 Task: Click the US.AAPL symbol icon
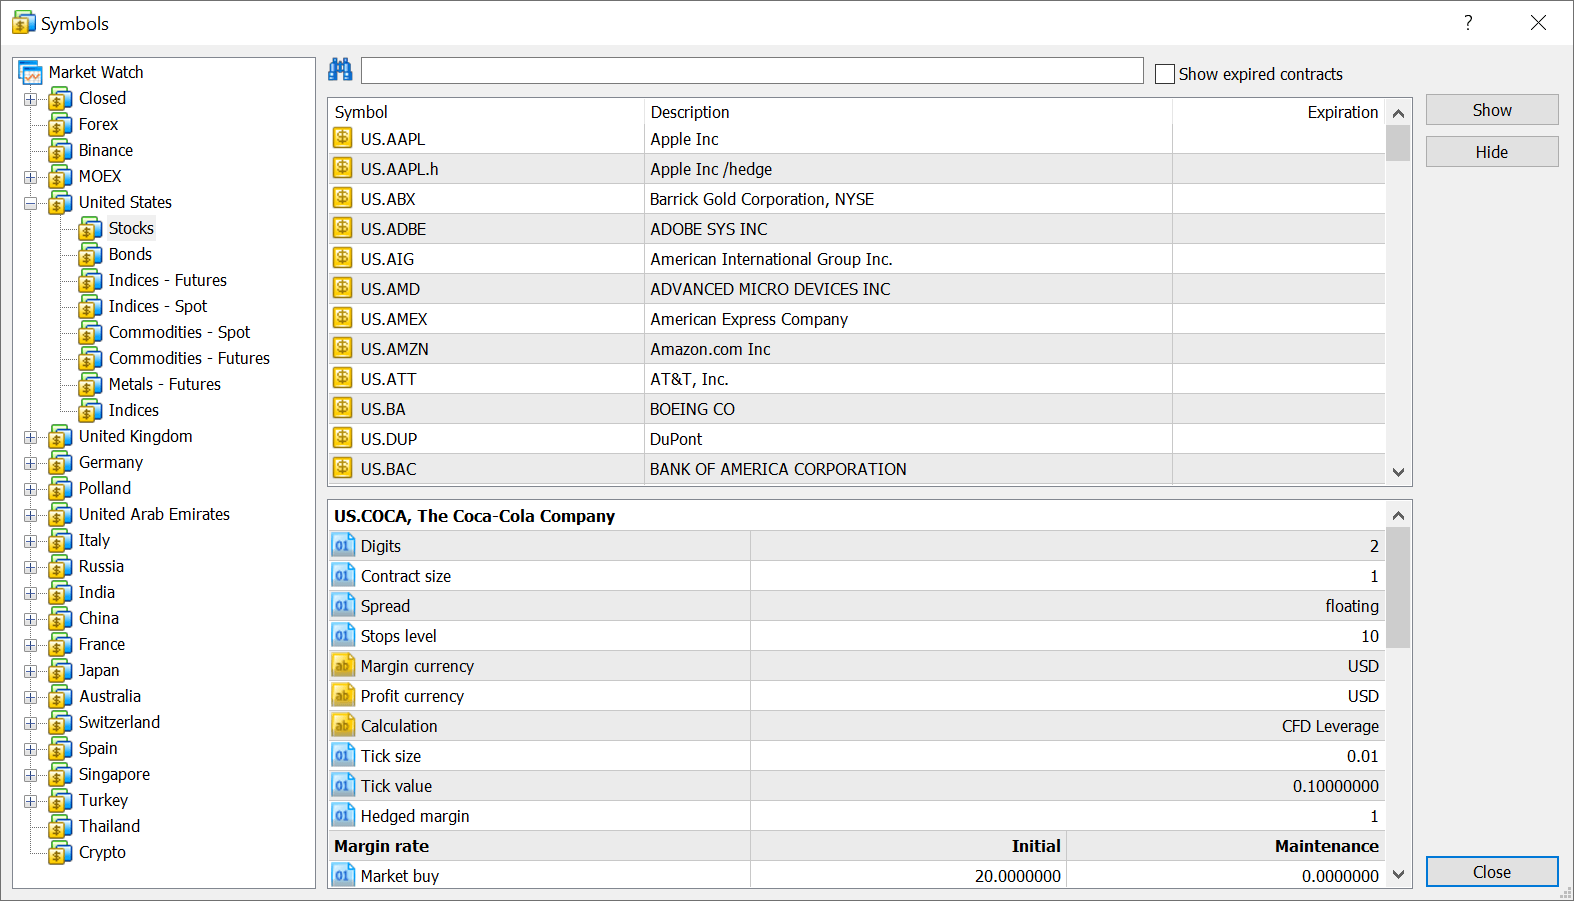point(343,139)
